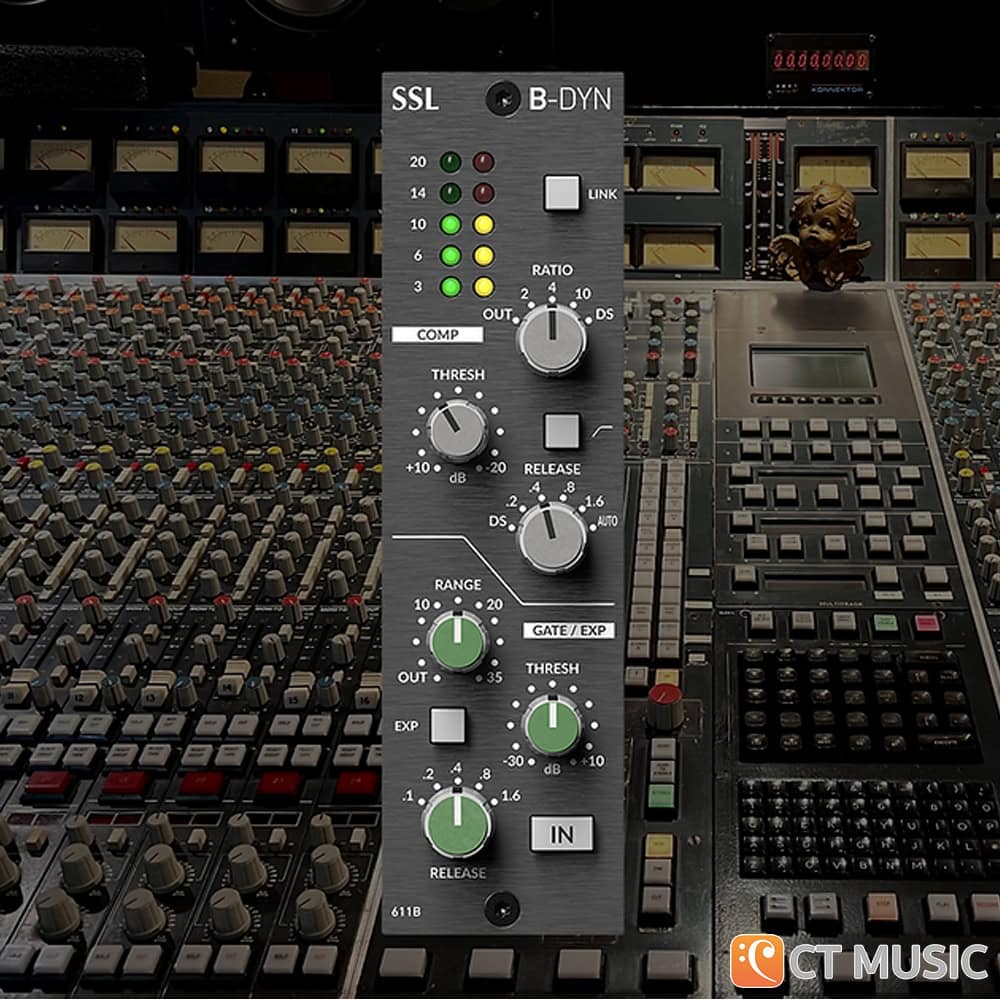1000x1000 pixels.
Task: Click the cherub figurine on the console
Action: [x=825, y=236]
